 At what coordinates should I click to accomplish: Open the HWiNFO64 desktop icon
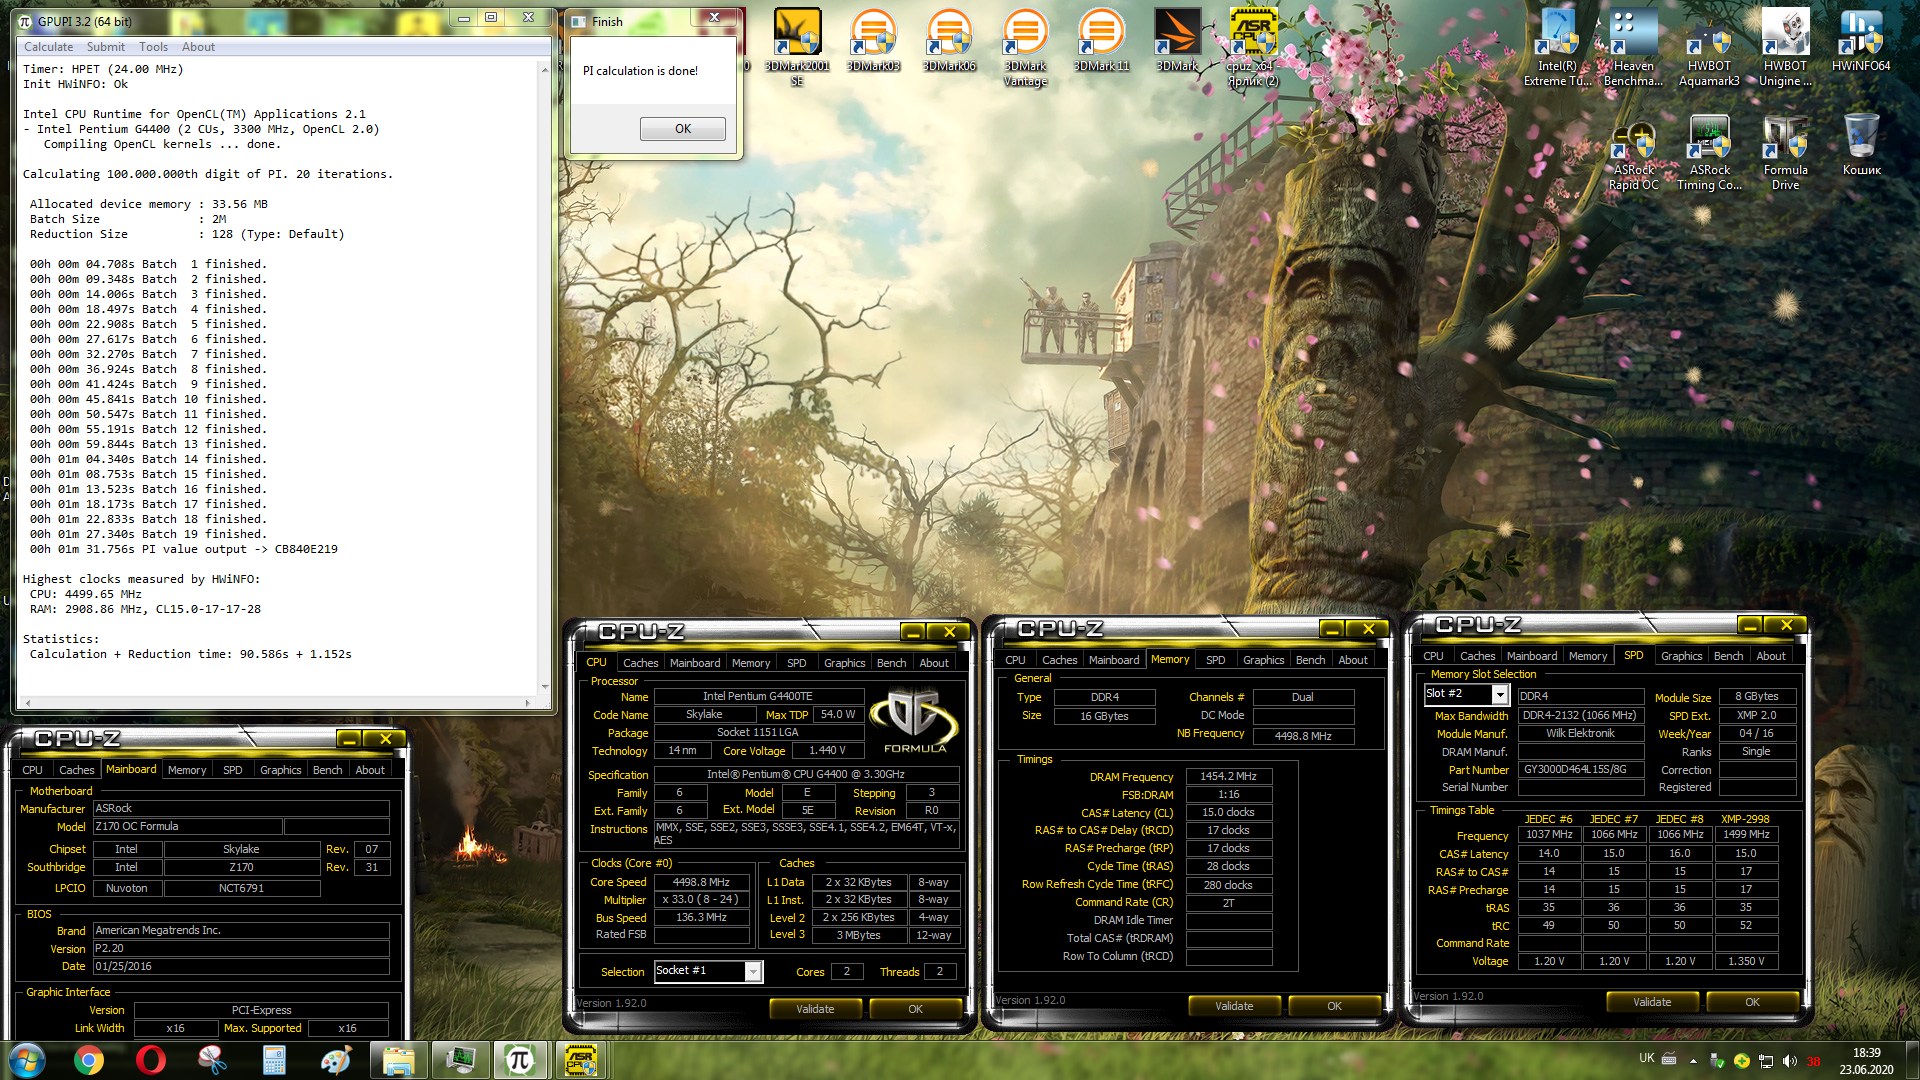tap(1861, 40)
